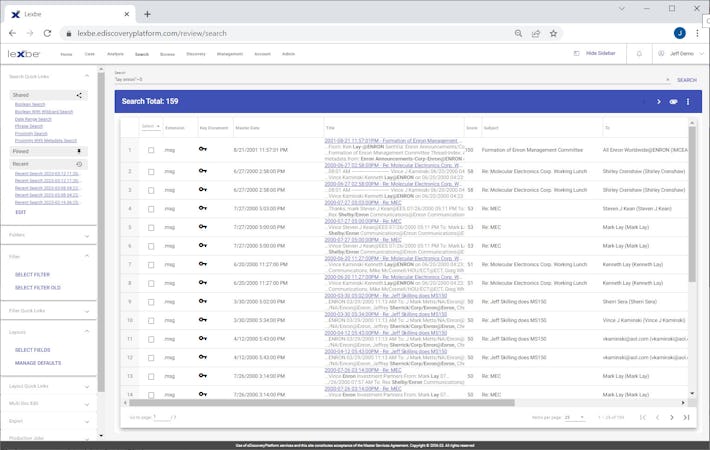Click the history icon beside Recent
Image resolution: width=710 pixels, height=450 pixels.
coord(79,164)
